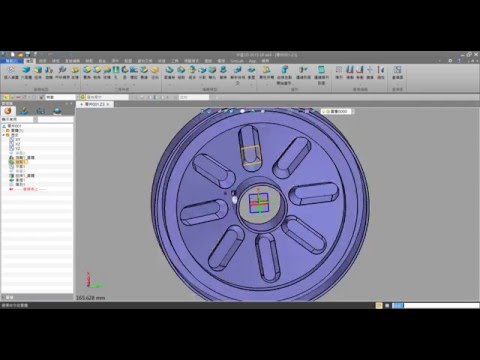Open the fourth manager panel tab icon

(57, 111)
